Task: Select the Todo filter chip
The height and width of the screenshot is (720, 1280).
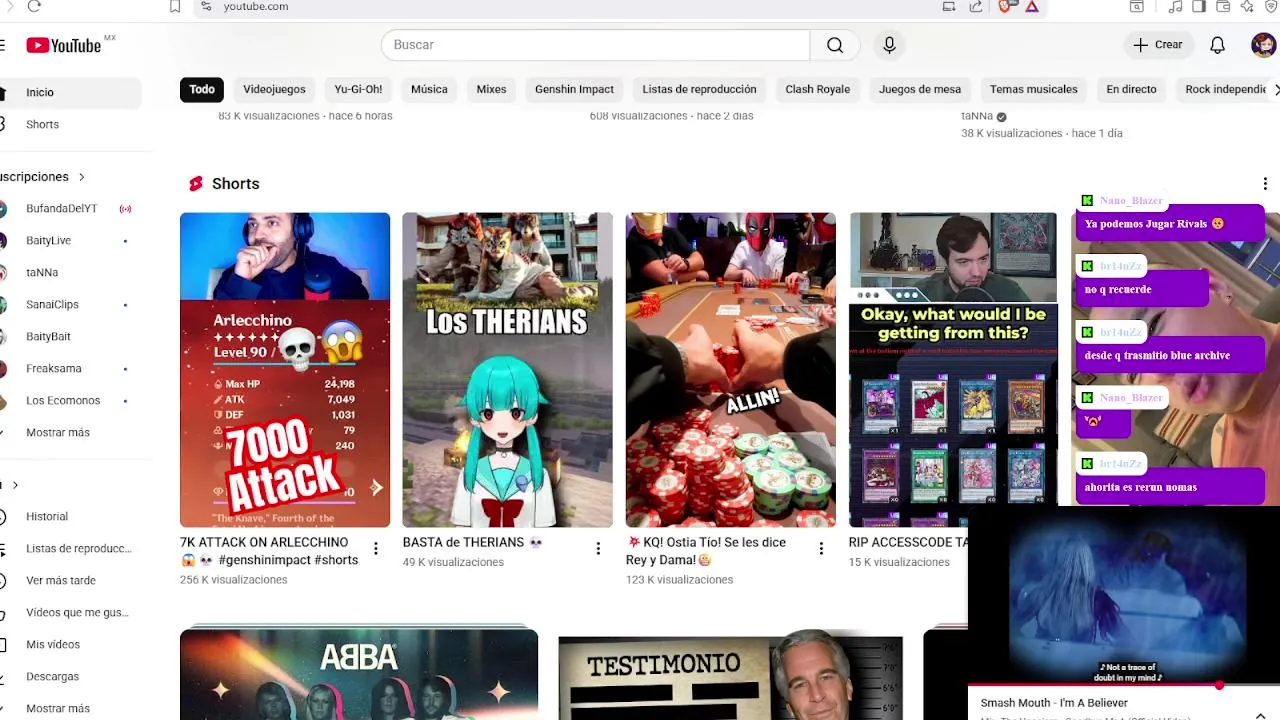Action: 202,89
